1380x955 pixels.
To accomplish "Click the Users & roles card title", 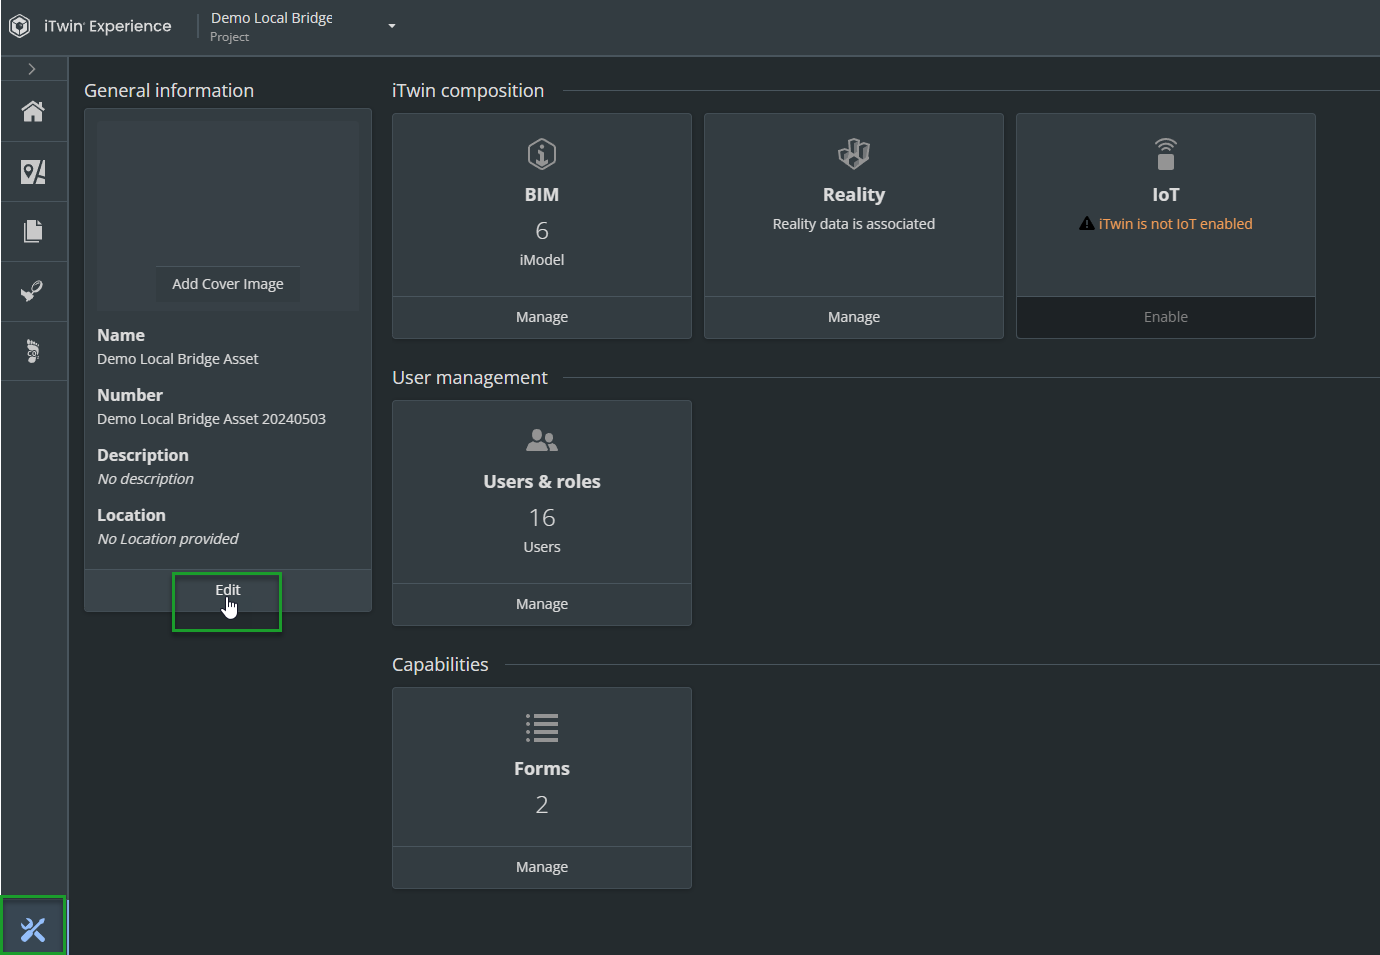I will coord(542,482).
